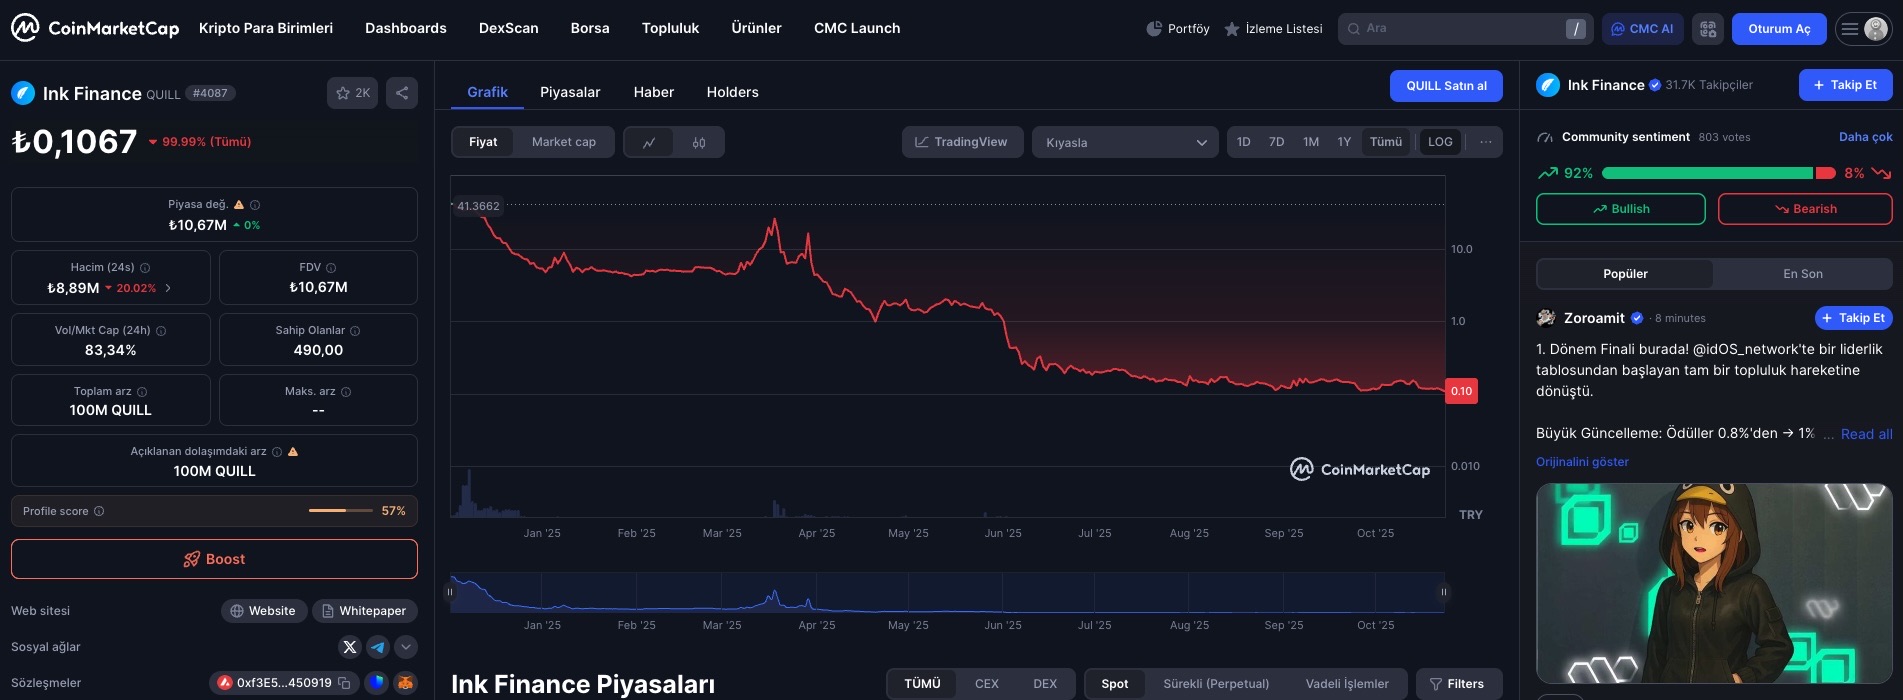This screenshot has height=700, width=1903.
Task: Click right handle of chart range selector
Action: [1443, 592]
